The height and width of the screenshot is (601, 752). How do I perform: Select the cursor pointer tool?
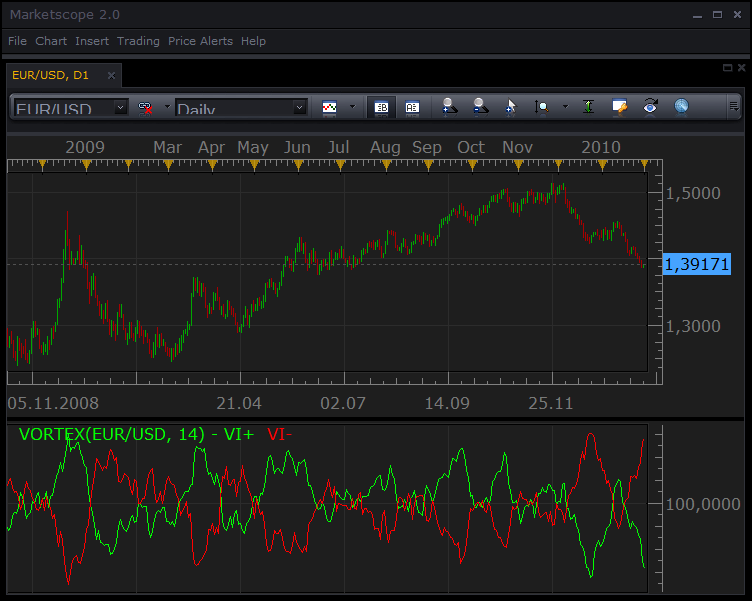(511, 106)
